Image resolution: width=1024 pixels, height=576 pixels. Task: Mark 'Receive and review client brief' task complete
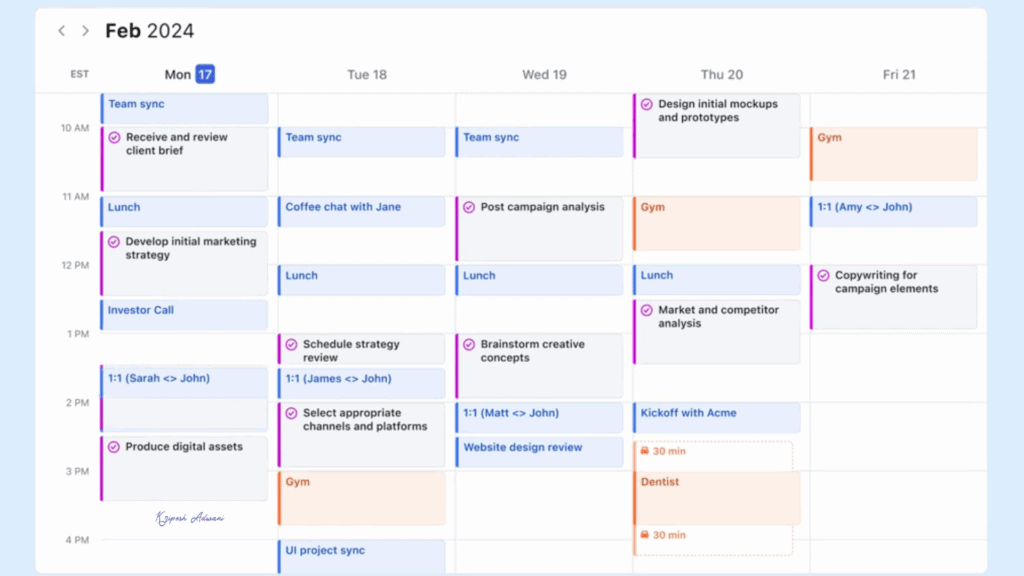(114, 138)
